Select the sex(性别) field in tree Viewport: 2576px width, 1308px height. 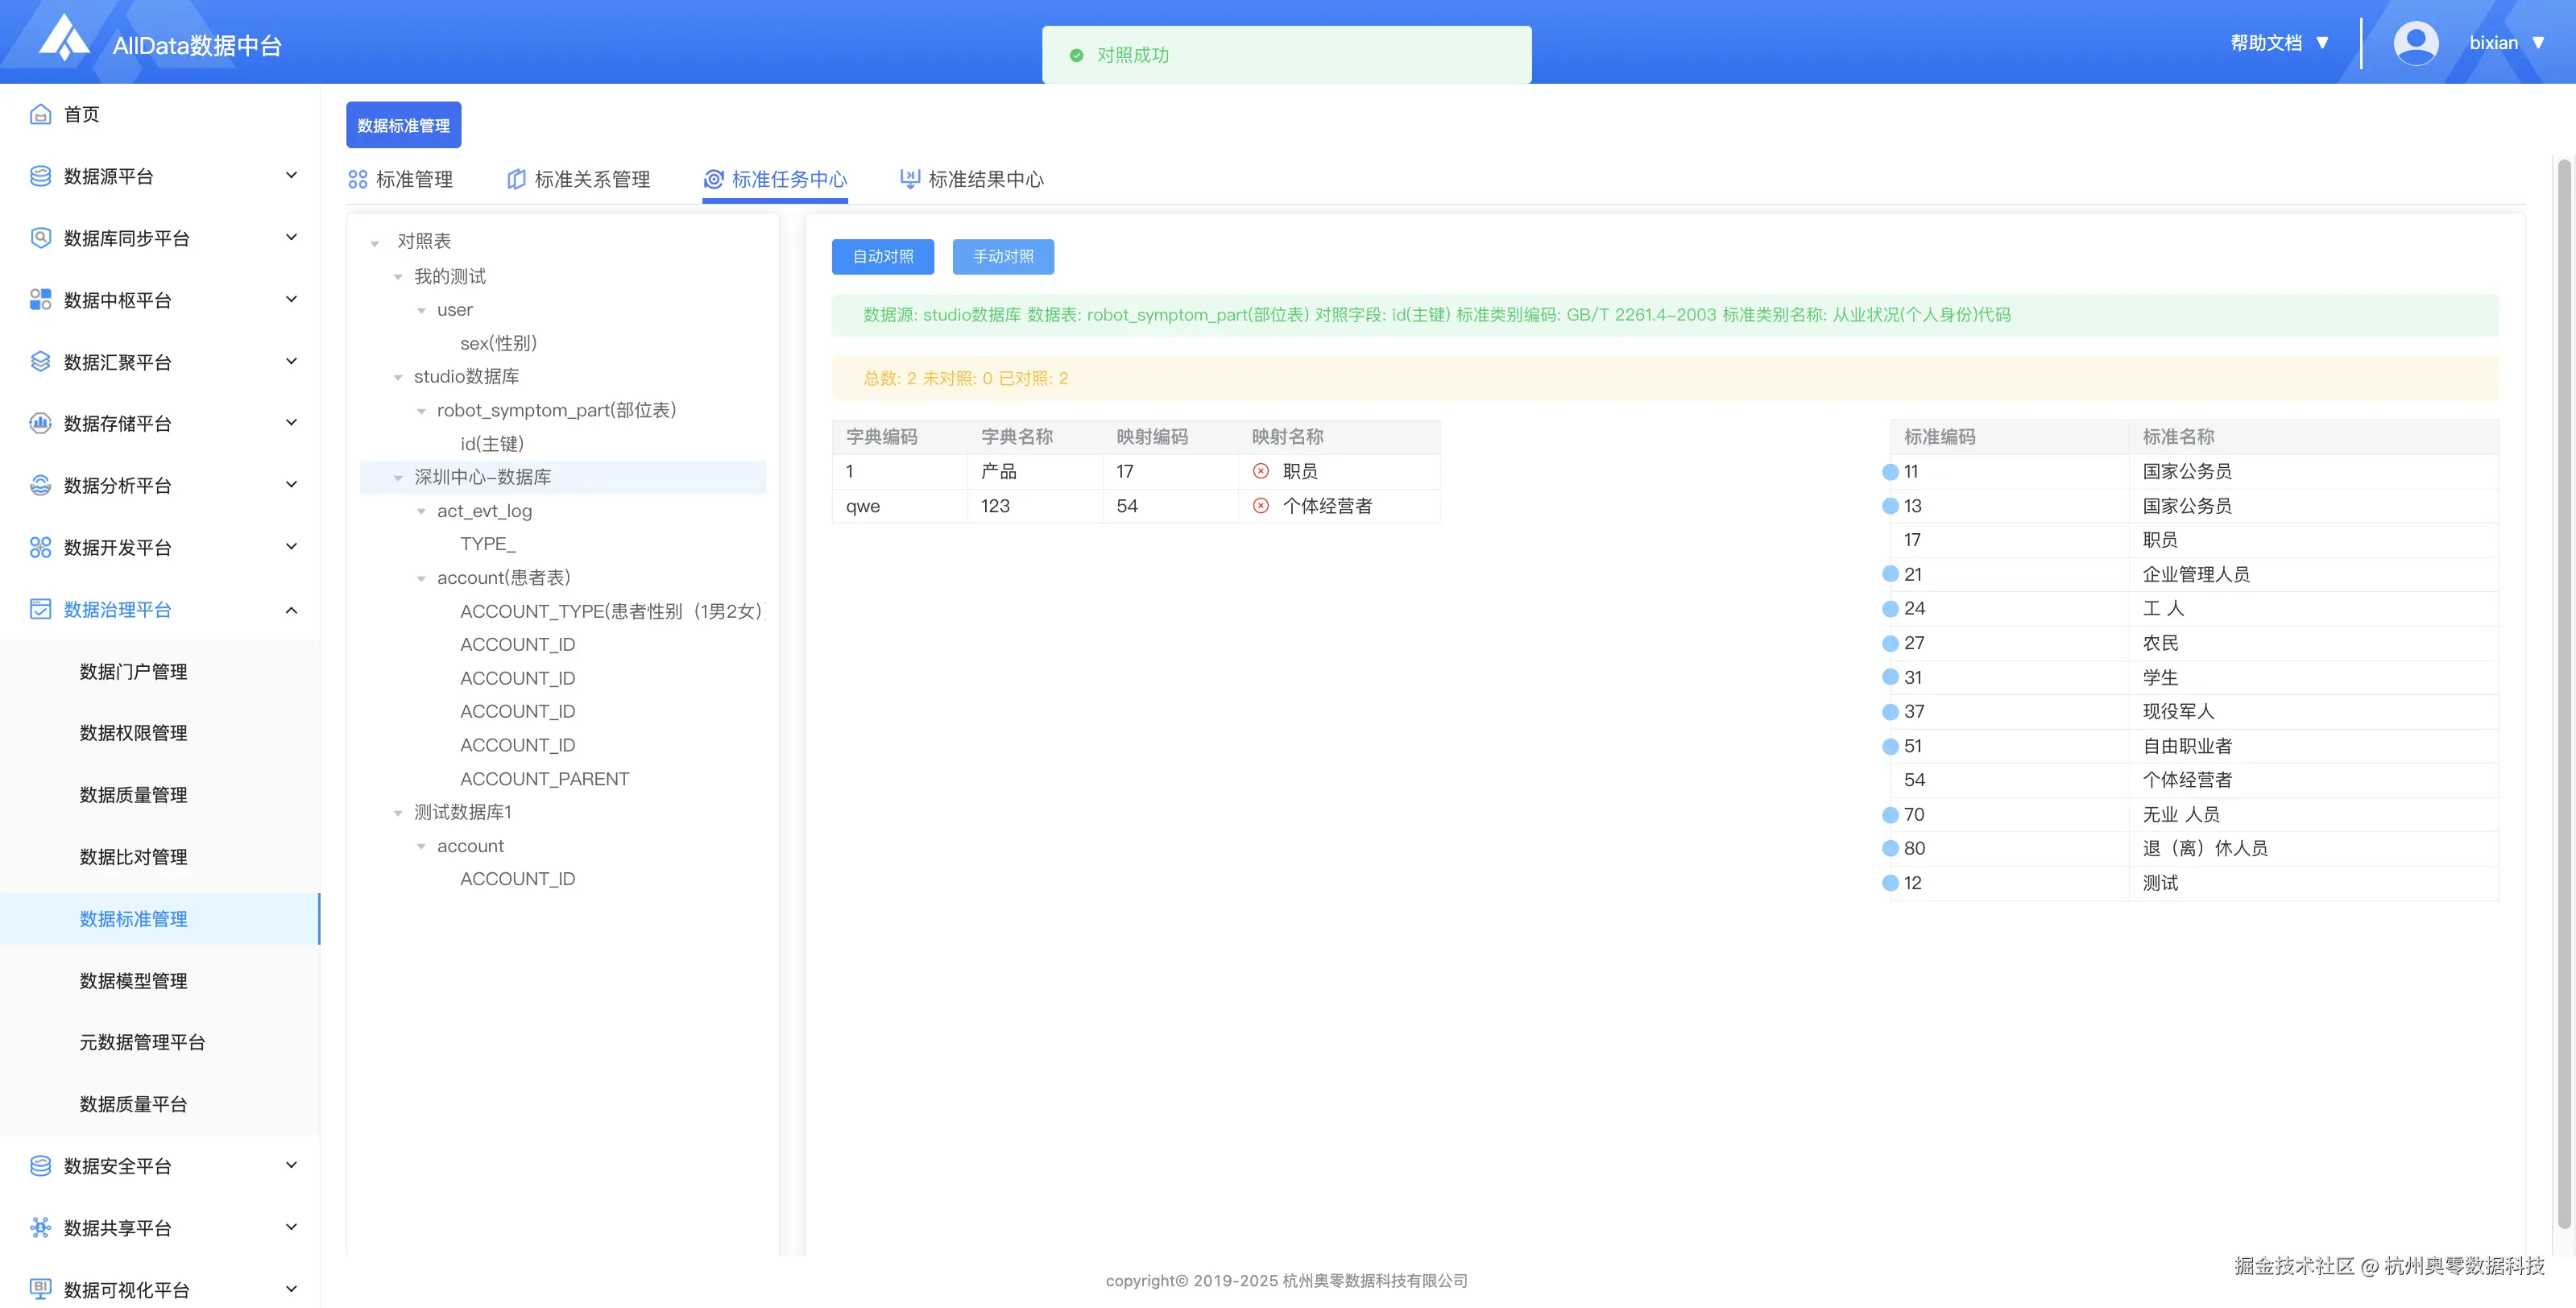click(x=498, y=343)
